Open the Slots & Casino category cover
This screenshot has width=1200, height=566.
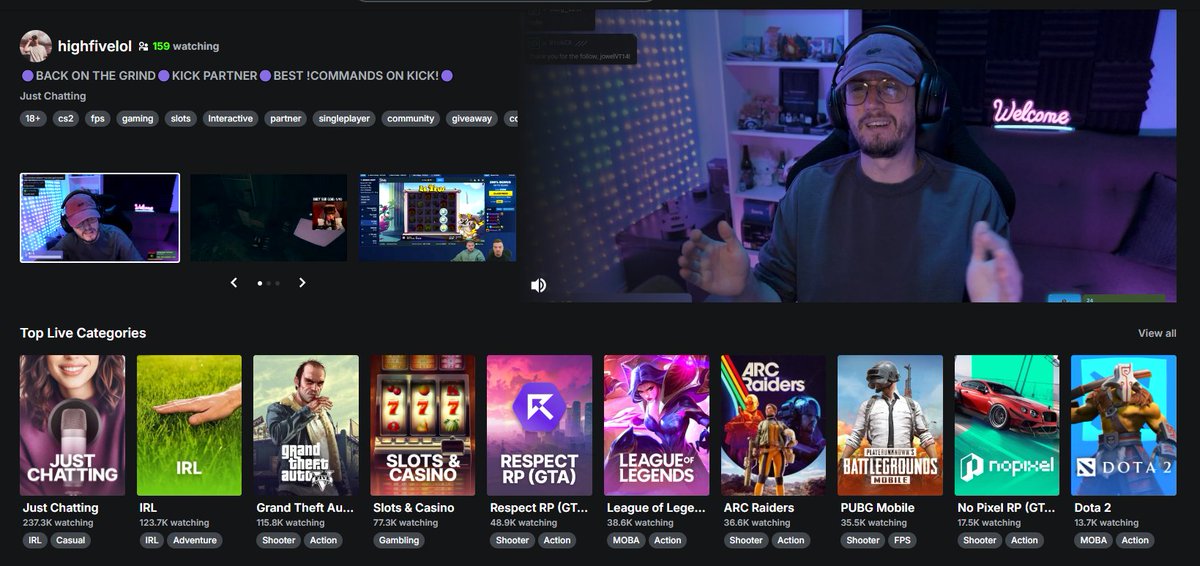[x=423, y=425]
